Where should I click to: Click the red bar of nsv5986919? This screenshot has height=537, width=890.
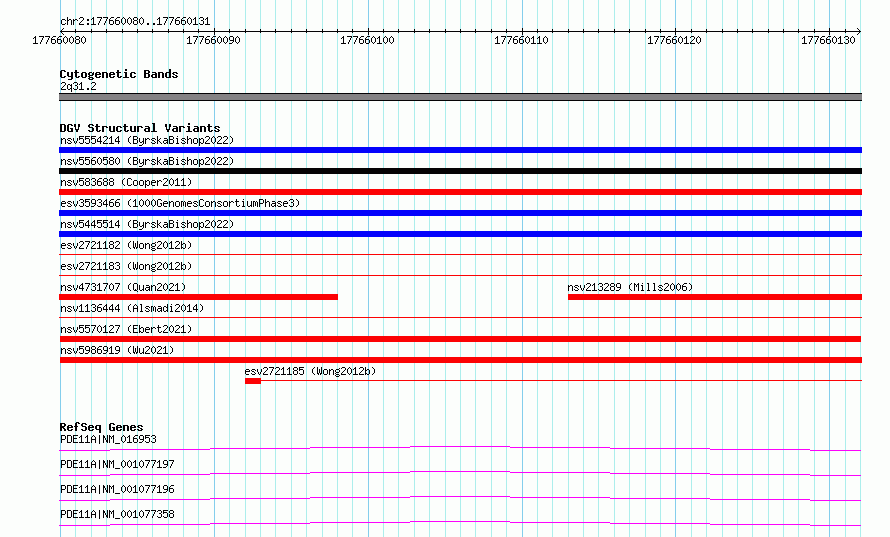coord(460,360)
